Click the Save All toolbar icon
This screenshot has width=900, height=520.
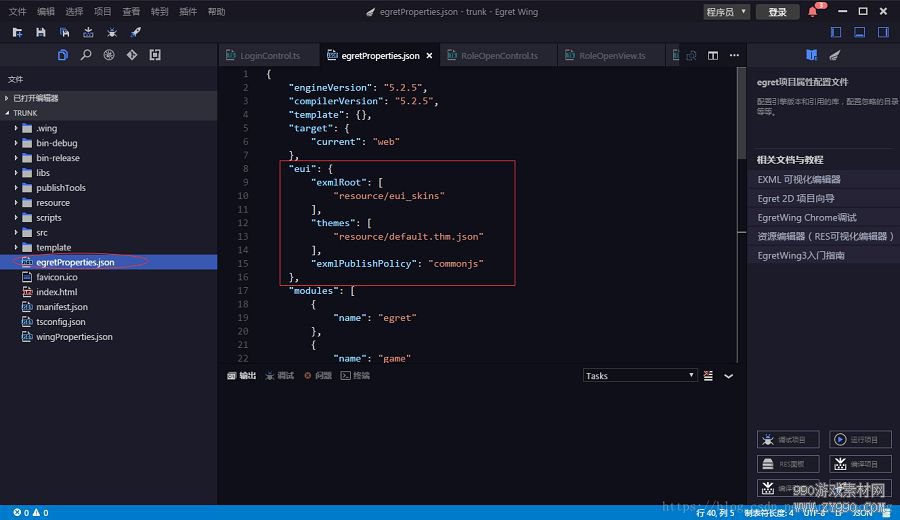(x=64, y=33)
